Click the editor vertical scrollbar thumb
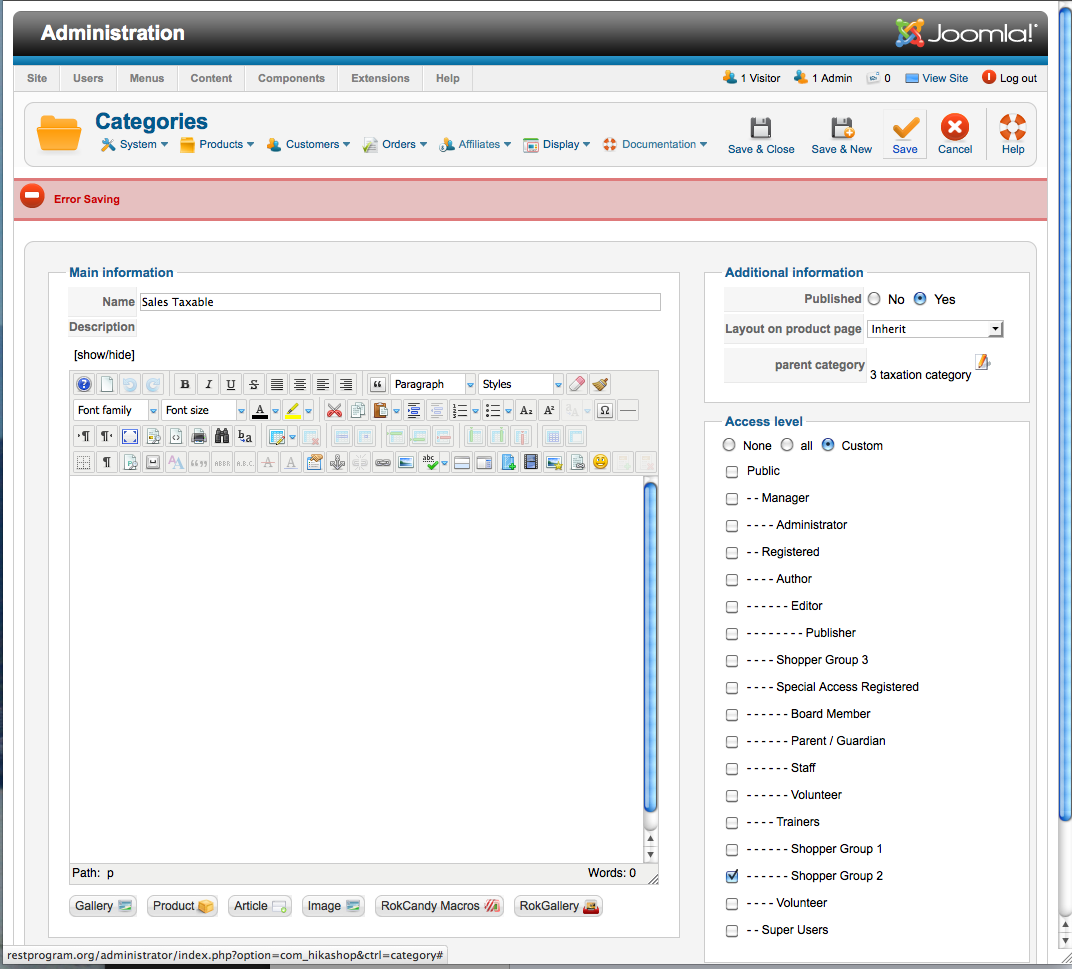This screenshot has width=1072, height=969. pos(650,648)
